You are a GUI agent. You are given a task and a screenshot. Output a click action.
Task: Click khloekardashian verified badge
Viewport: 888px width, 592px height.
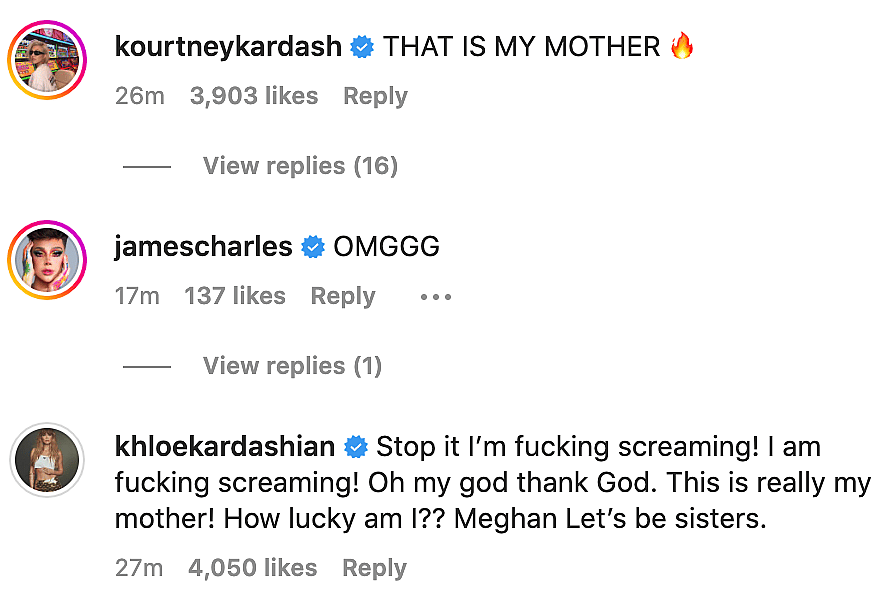(355, 446)
